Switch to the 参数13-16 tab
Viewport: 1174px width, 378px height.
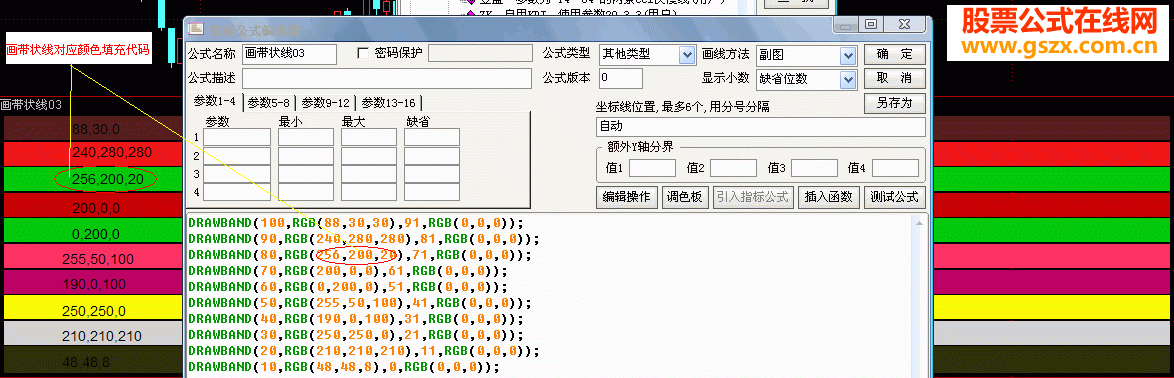389,103
